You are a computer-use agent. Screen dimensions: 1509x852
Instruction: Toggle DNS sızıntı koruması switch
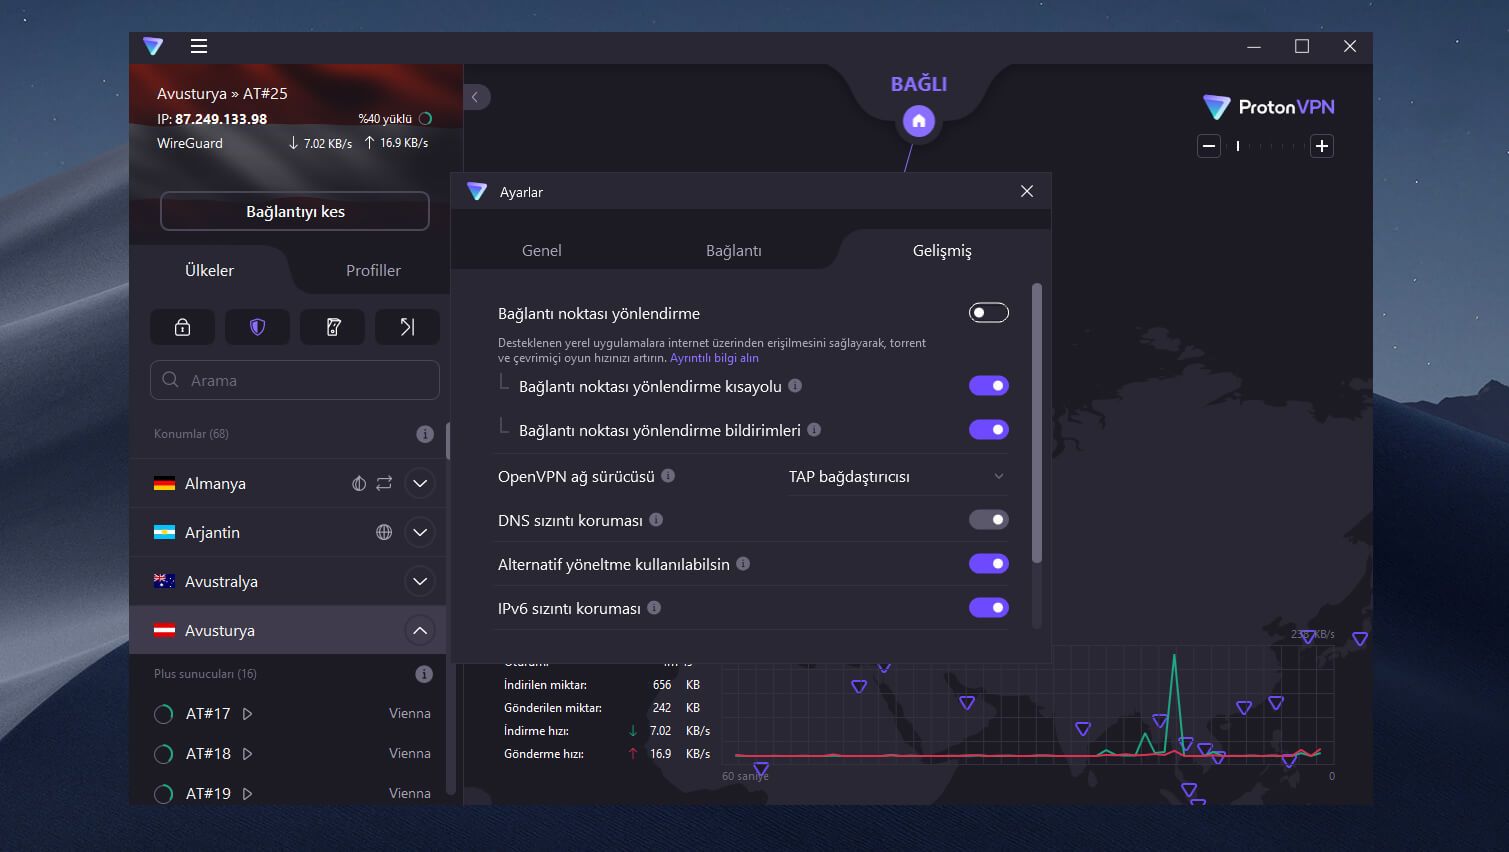(x=989, y=520)
